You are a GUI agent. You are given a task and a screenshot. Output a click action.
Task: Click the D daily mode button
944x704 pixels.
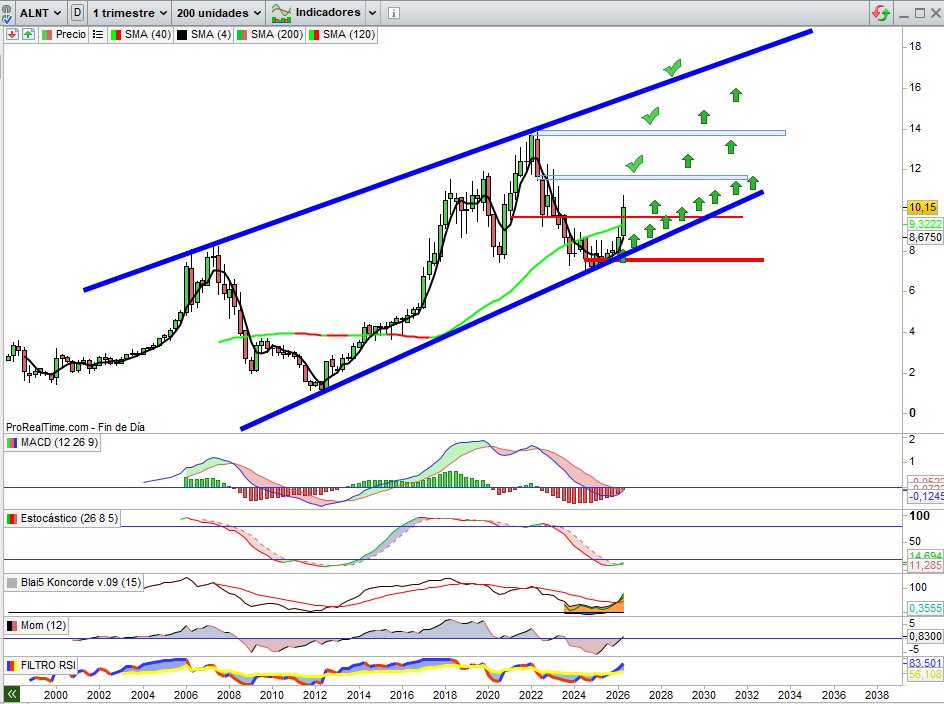(x=77, y=12)
